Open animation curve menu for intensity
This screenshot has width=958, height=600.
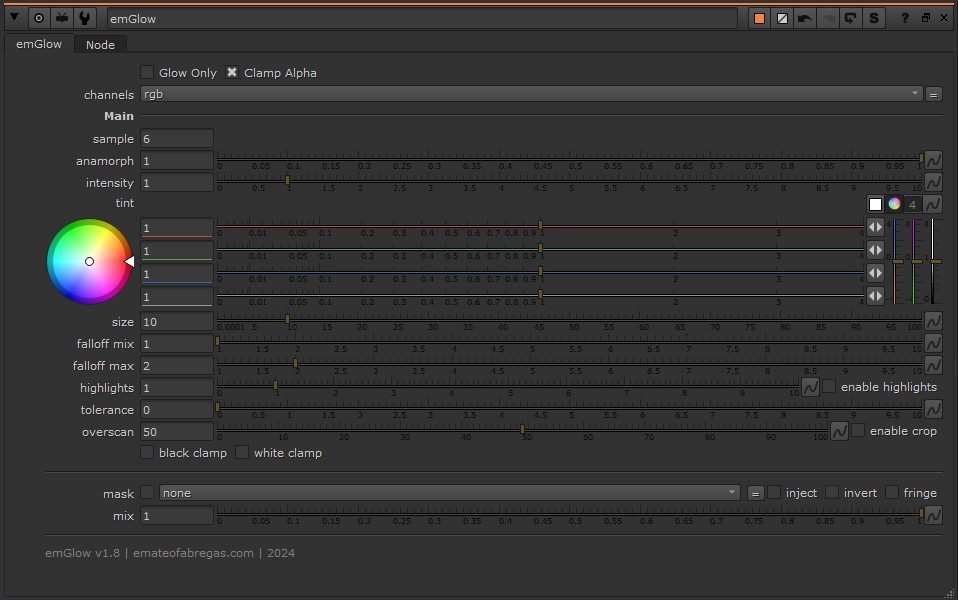click(x=933, y=182)
